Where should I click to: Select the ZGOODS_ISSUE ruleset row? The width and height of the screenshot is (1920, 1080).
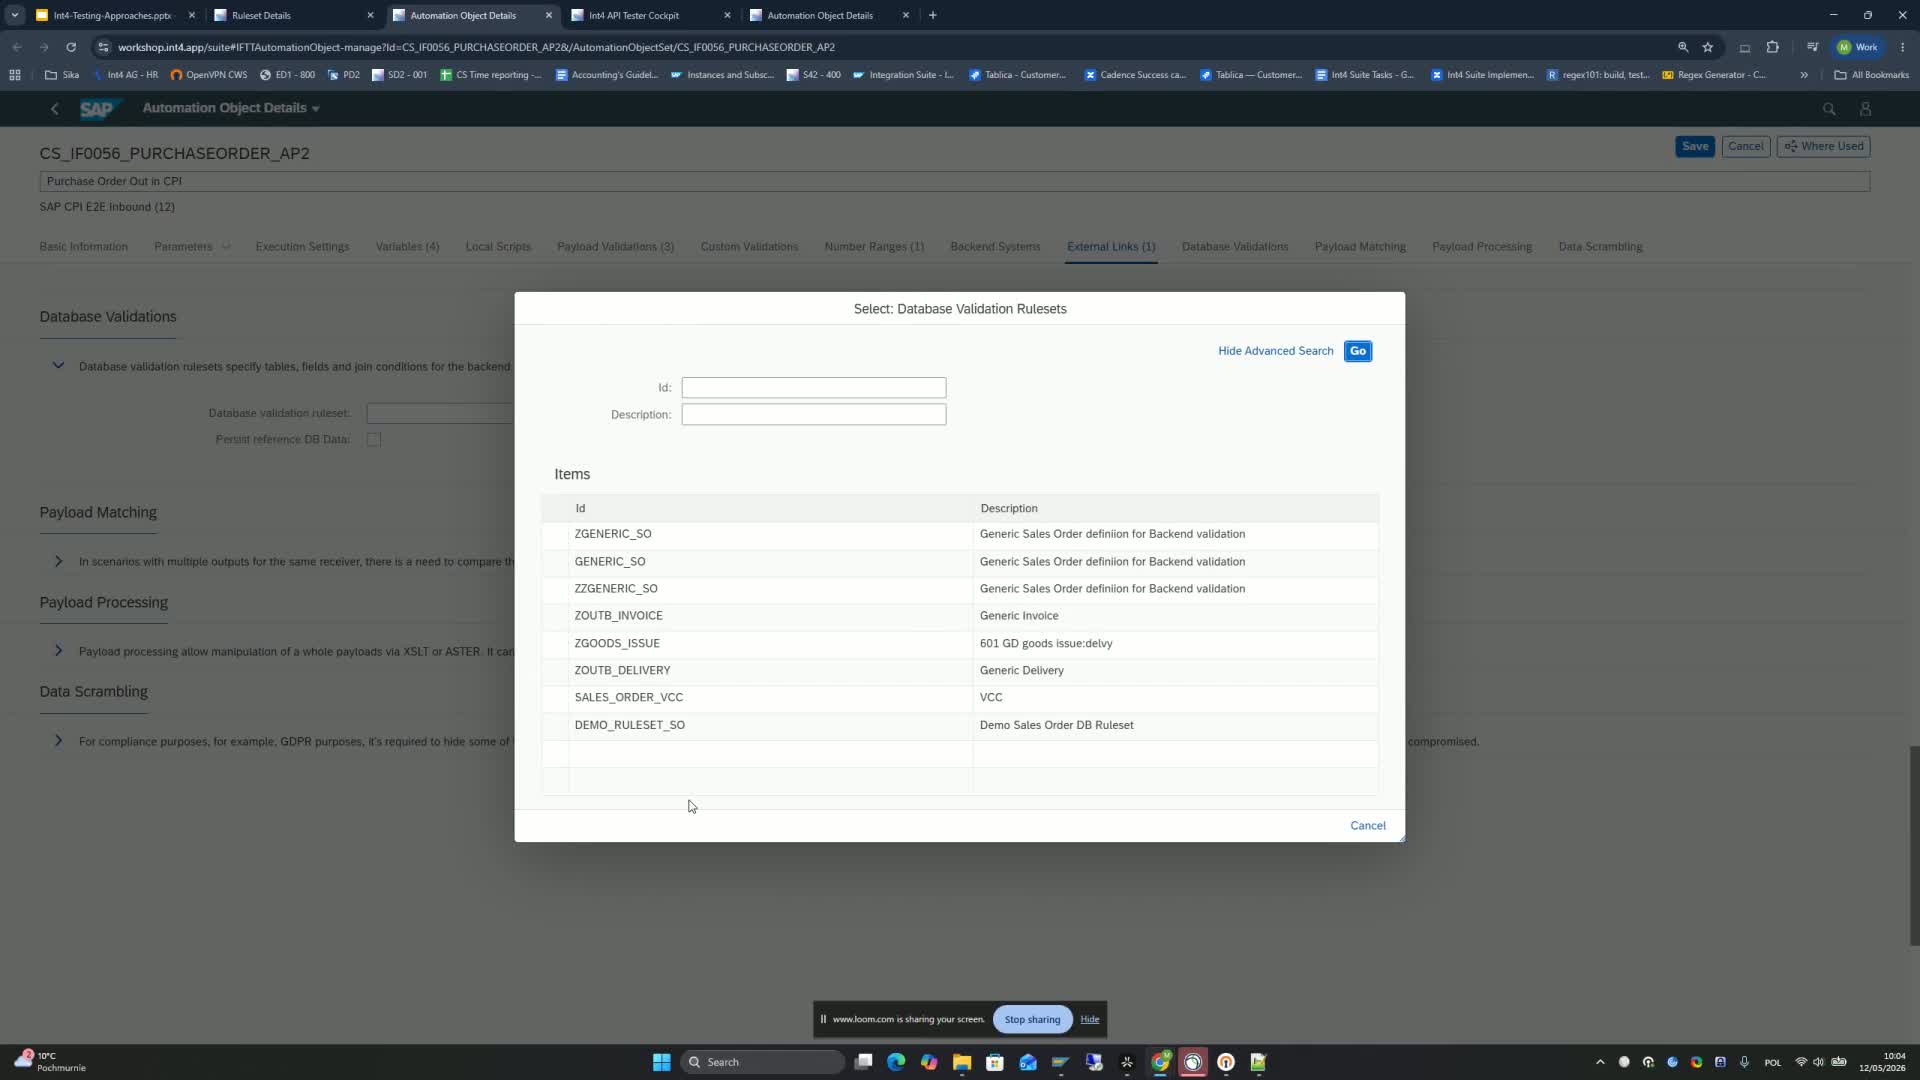(x=960, y=643)
